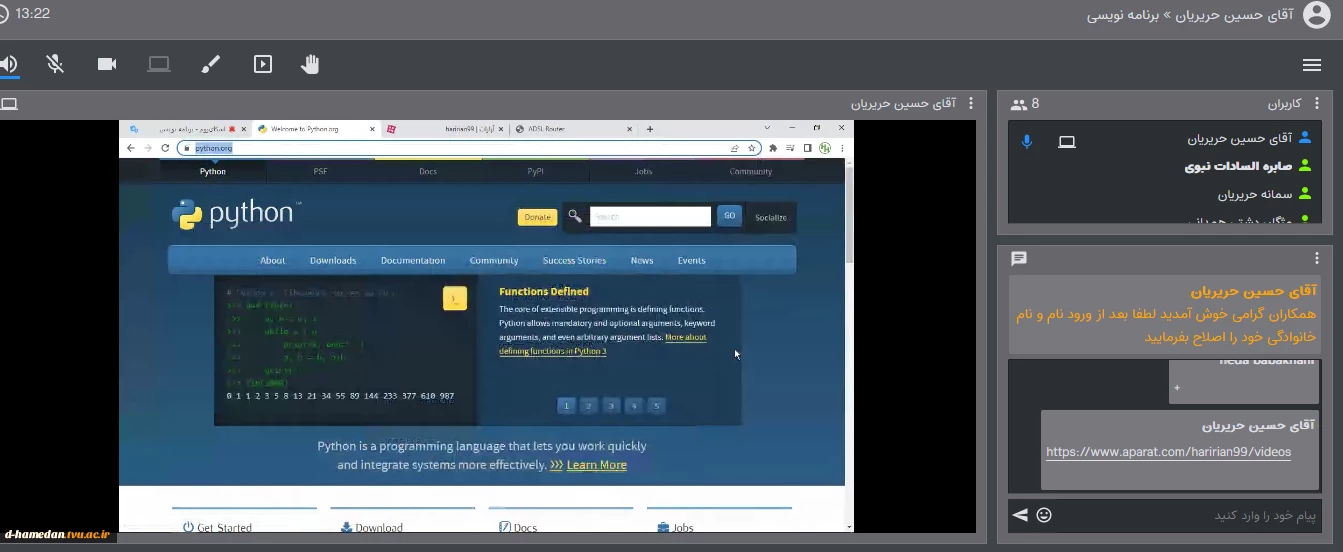Click the python.org search field
The width and height of the screenshot is (1343, 552).
click(650, 216)
